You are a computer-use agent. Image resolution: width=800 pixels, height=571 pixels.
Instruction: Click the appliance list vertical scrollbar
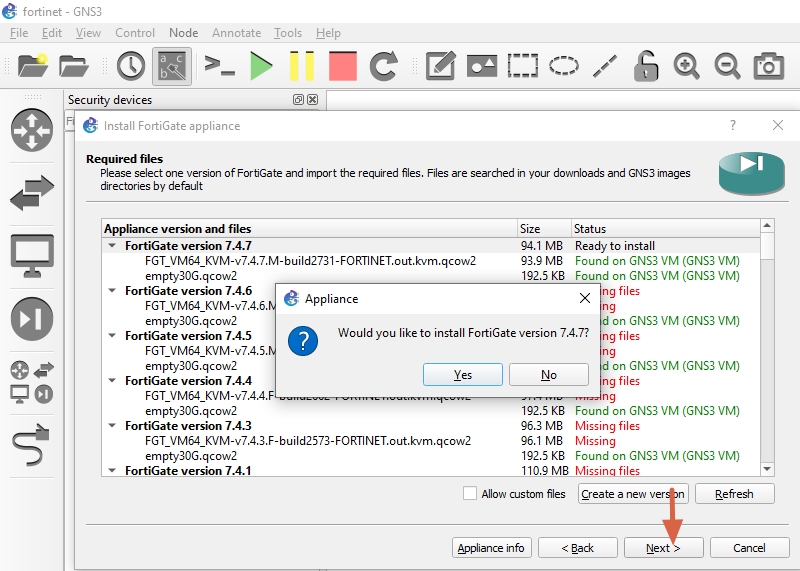point(767,350)
